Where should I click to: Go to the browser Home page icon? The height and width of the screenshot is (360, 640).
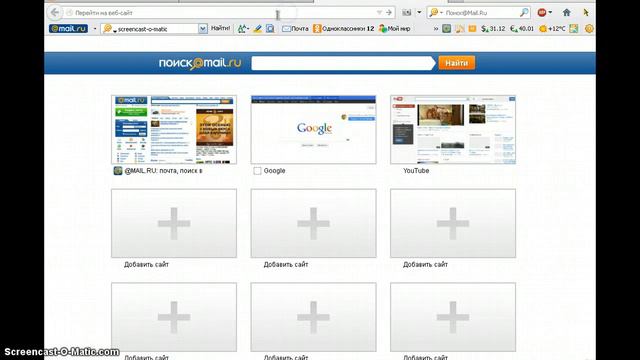(x=567, y=13)
